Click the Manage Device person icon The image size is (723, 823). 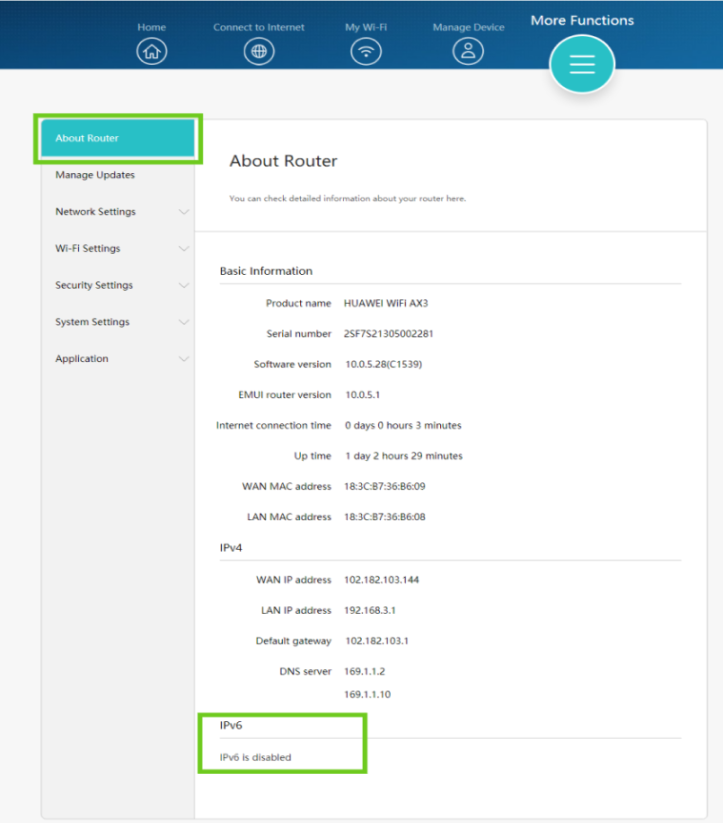click(x=468, y=52)
